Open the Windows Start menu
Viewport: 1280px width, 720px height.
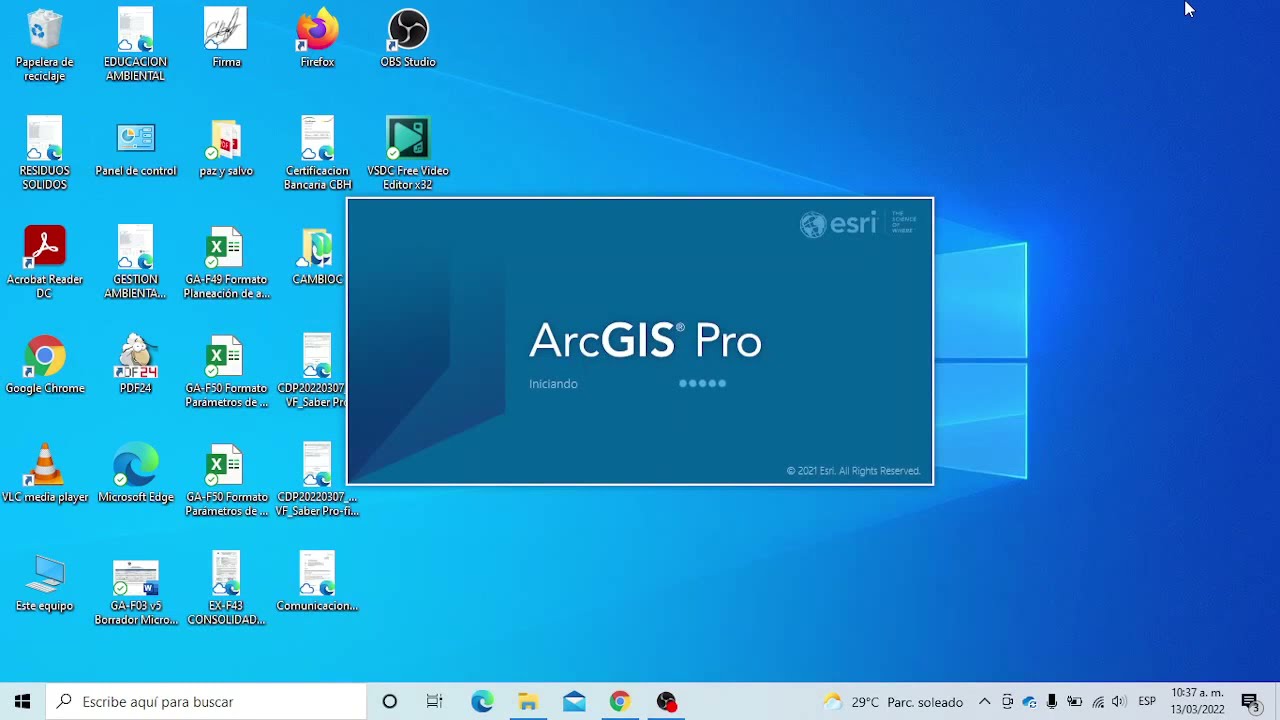[x=22, y=701]
